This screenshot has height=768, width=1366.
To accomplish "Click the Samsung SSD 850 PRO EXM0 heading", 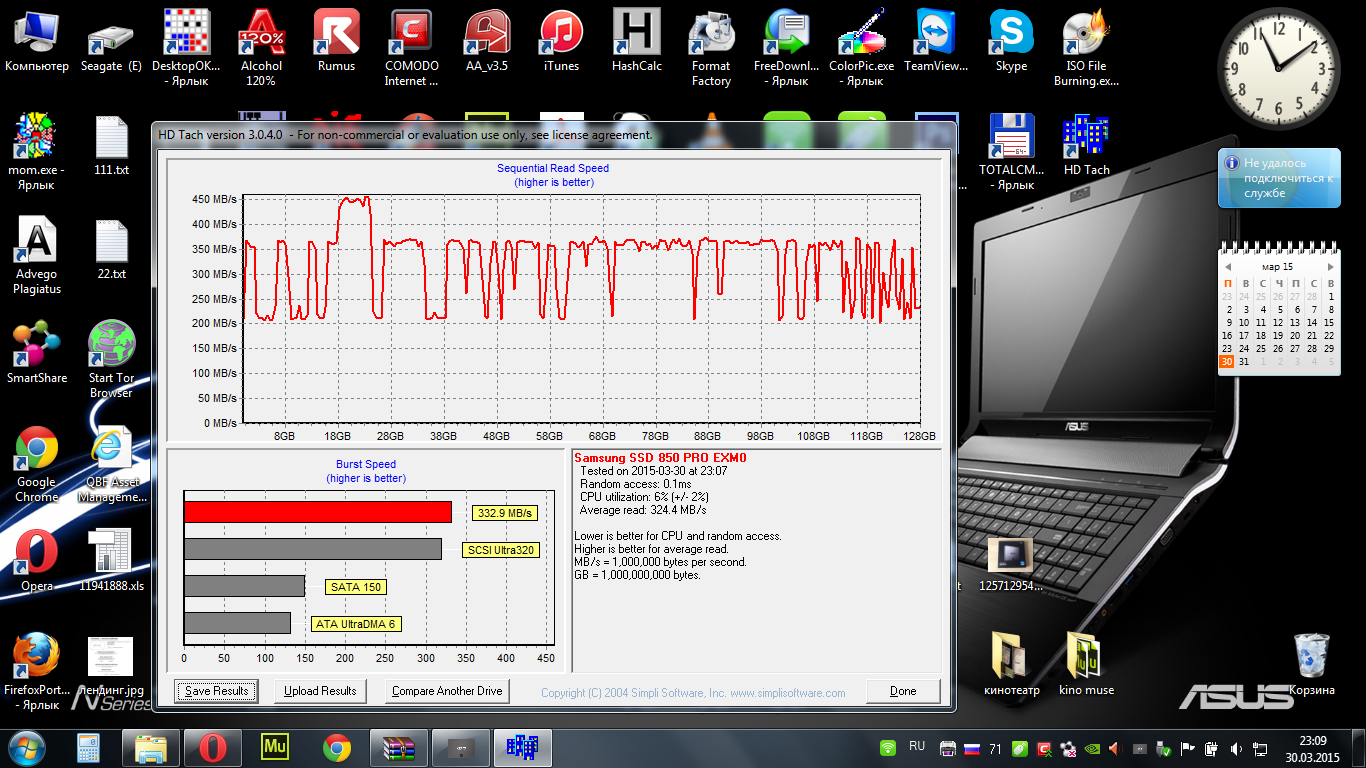I will (660, 458).
